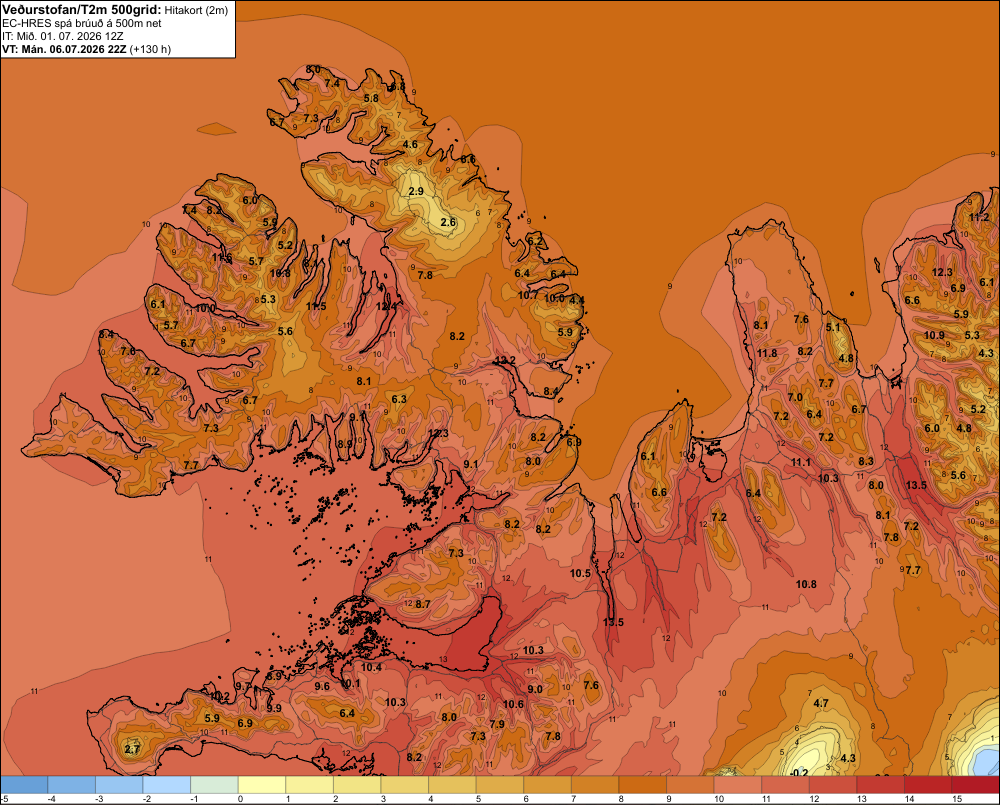Image resolution: width=1000 pixels, height=805 pixels.
Task: Click the 10.9 temperature reading
Action: (x=934, y=336)
